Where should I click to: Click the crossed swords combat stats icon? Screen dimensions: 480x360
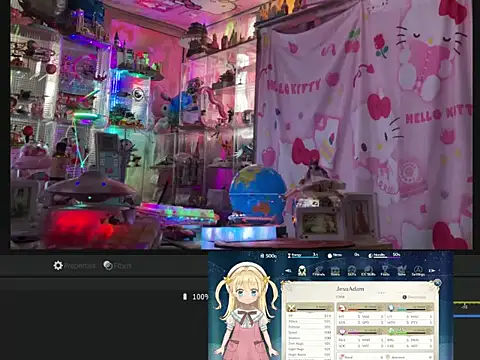click(x=291, y=308)
